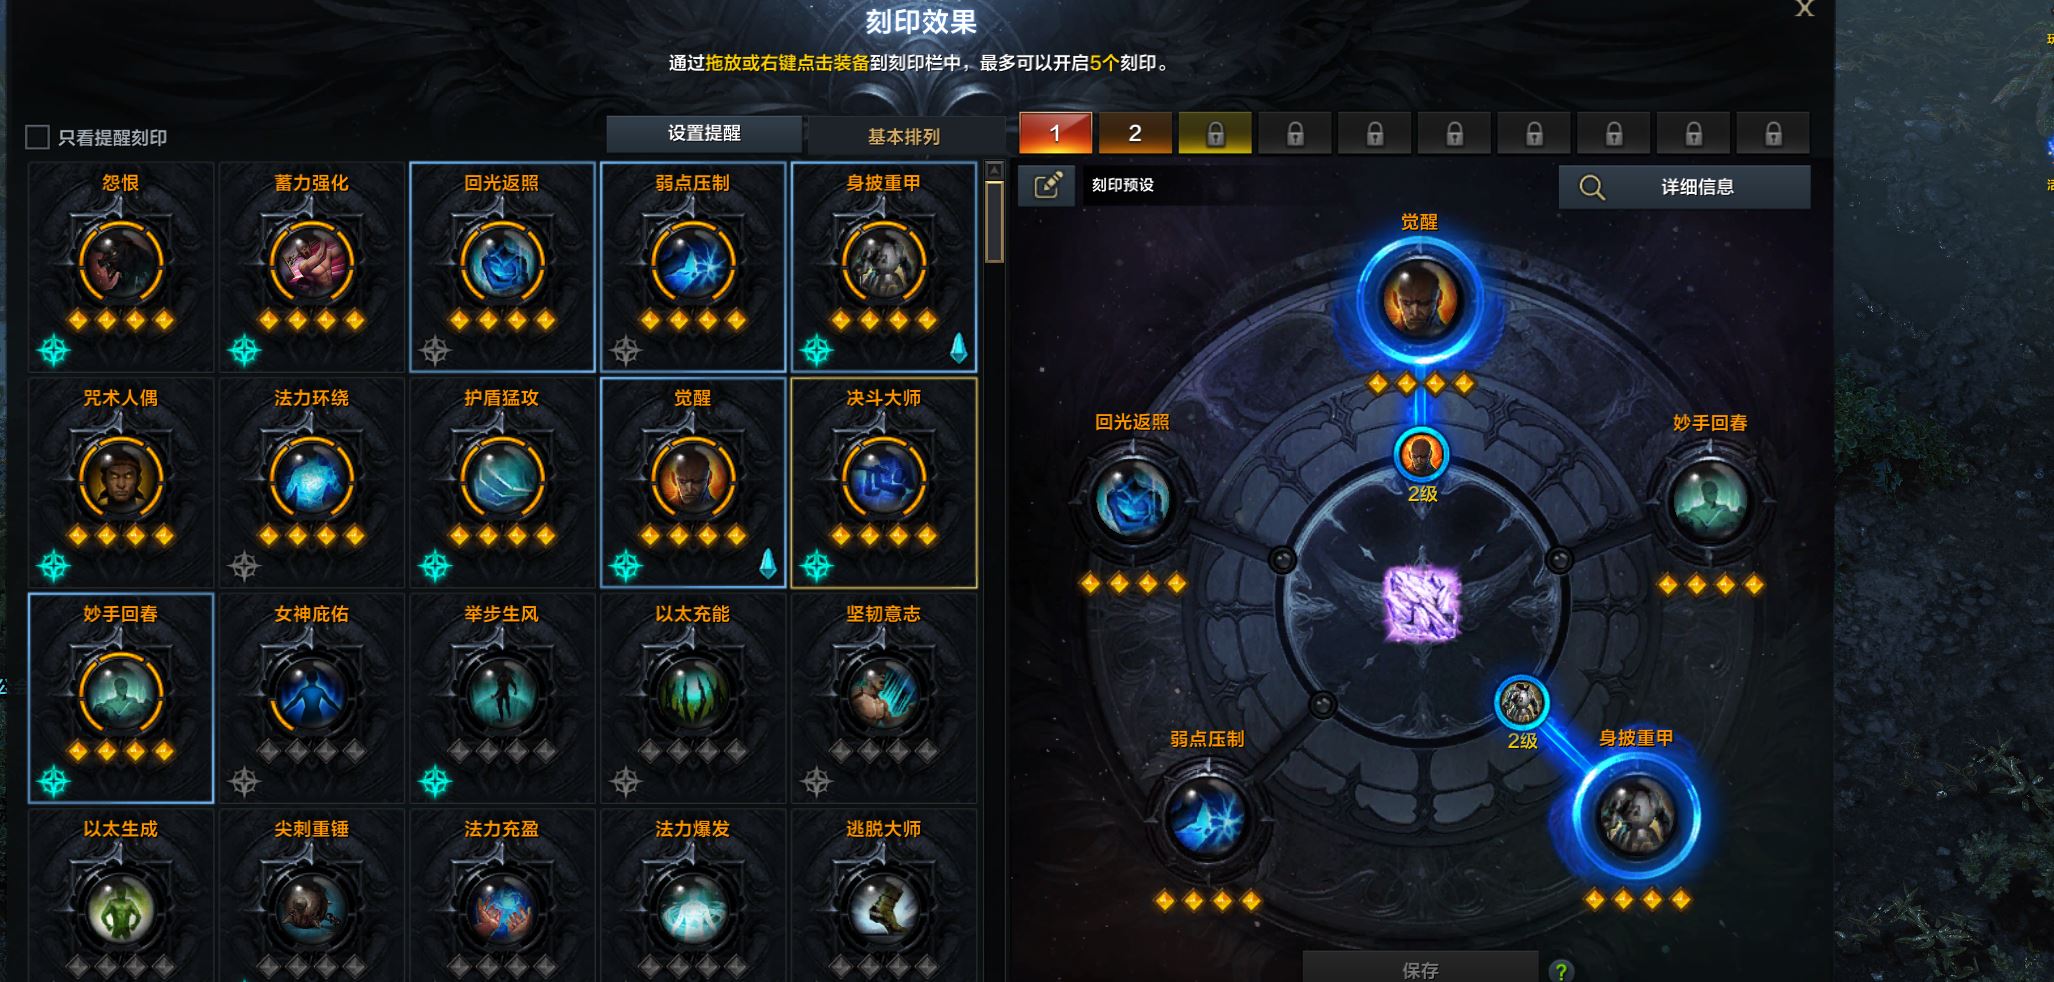Open 详细信息 detailed info

click(x=1684, y=187)
